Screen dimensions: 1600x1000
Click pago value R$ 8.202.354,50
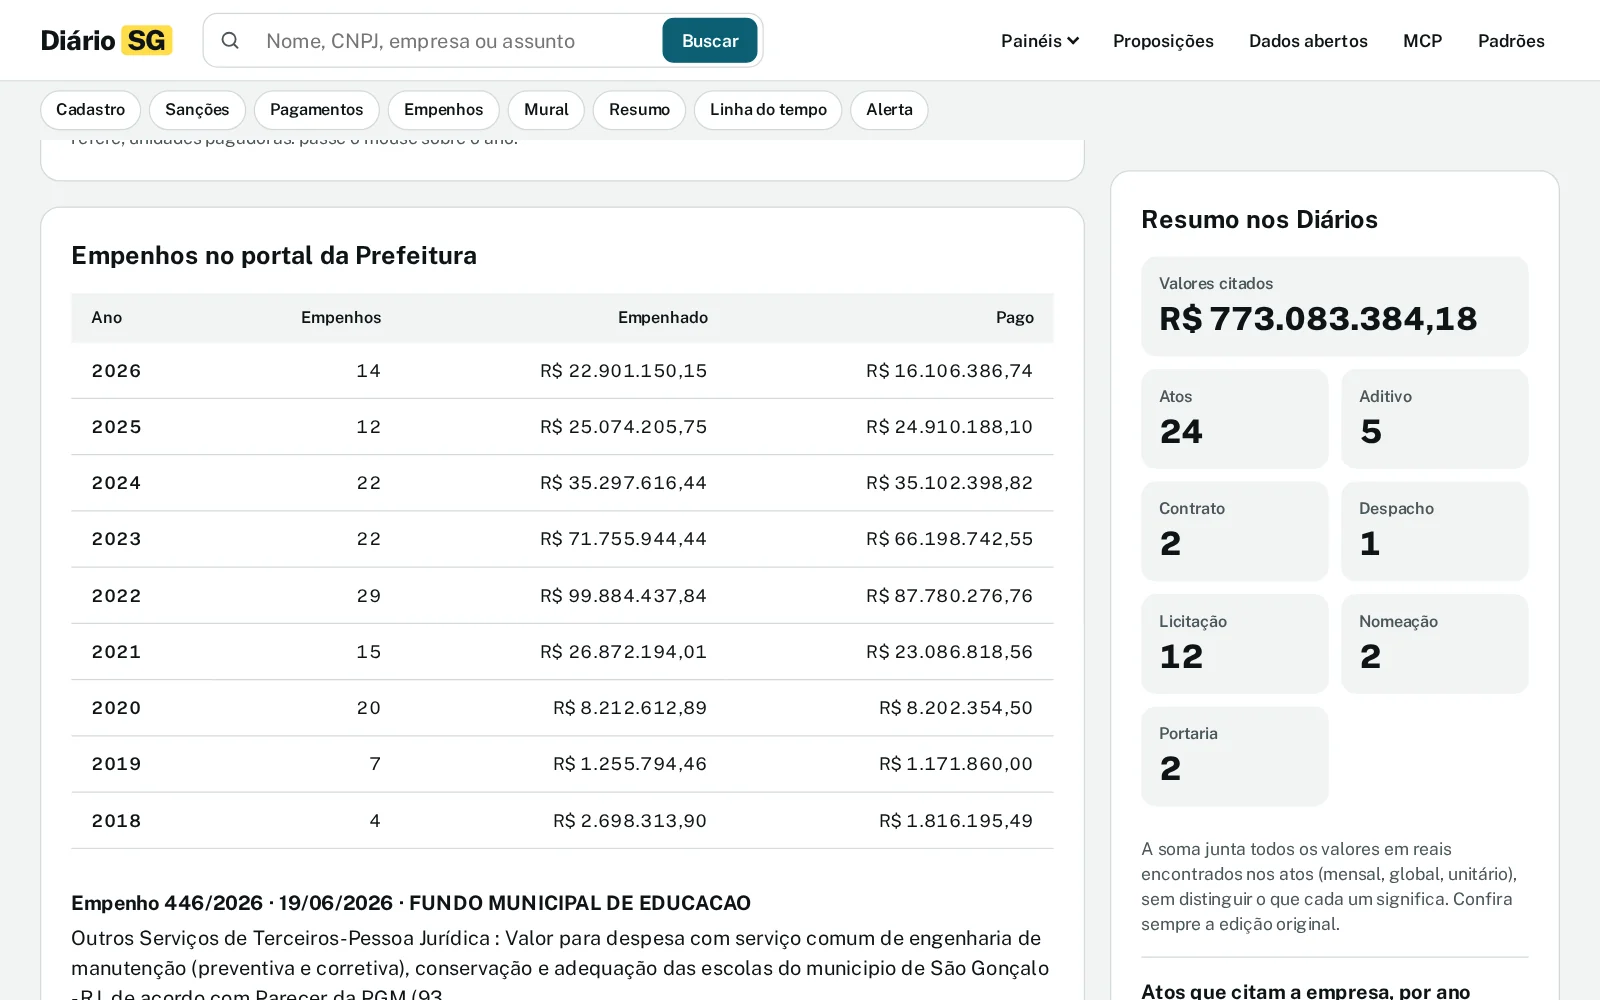(956, 708)
